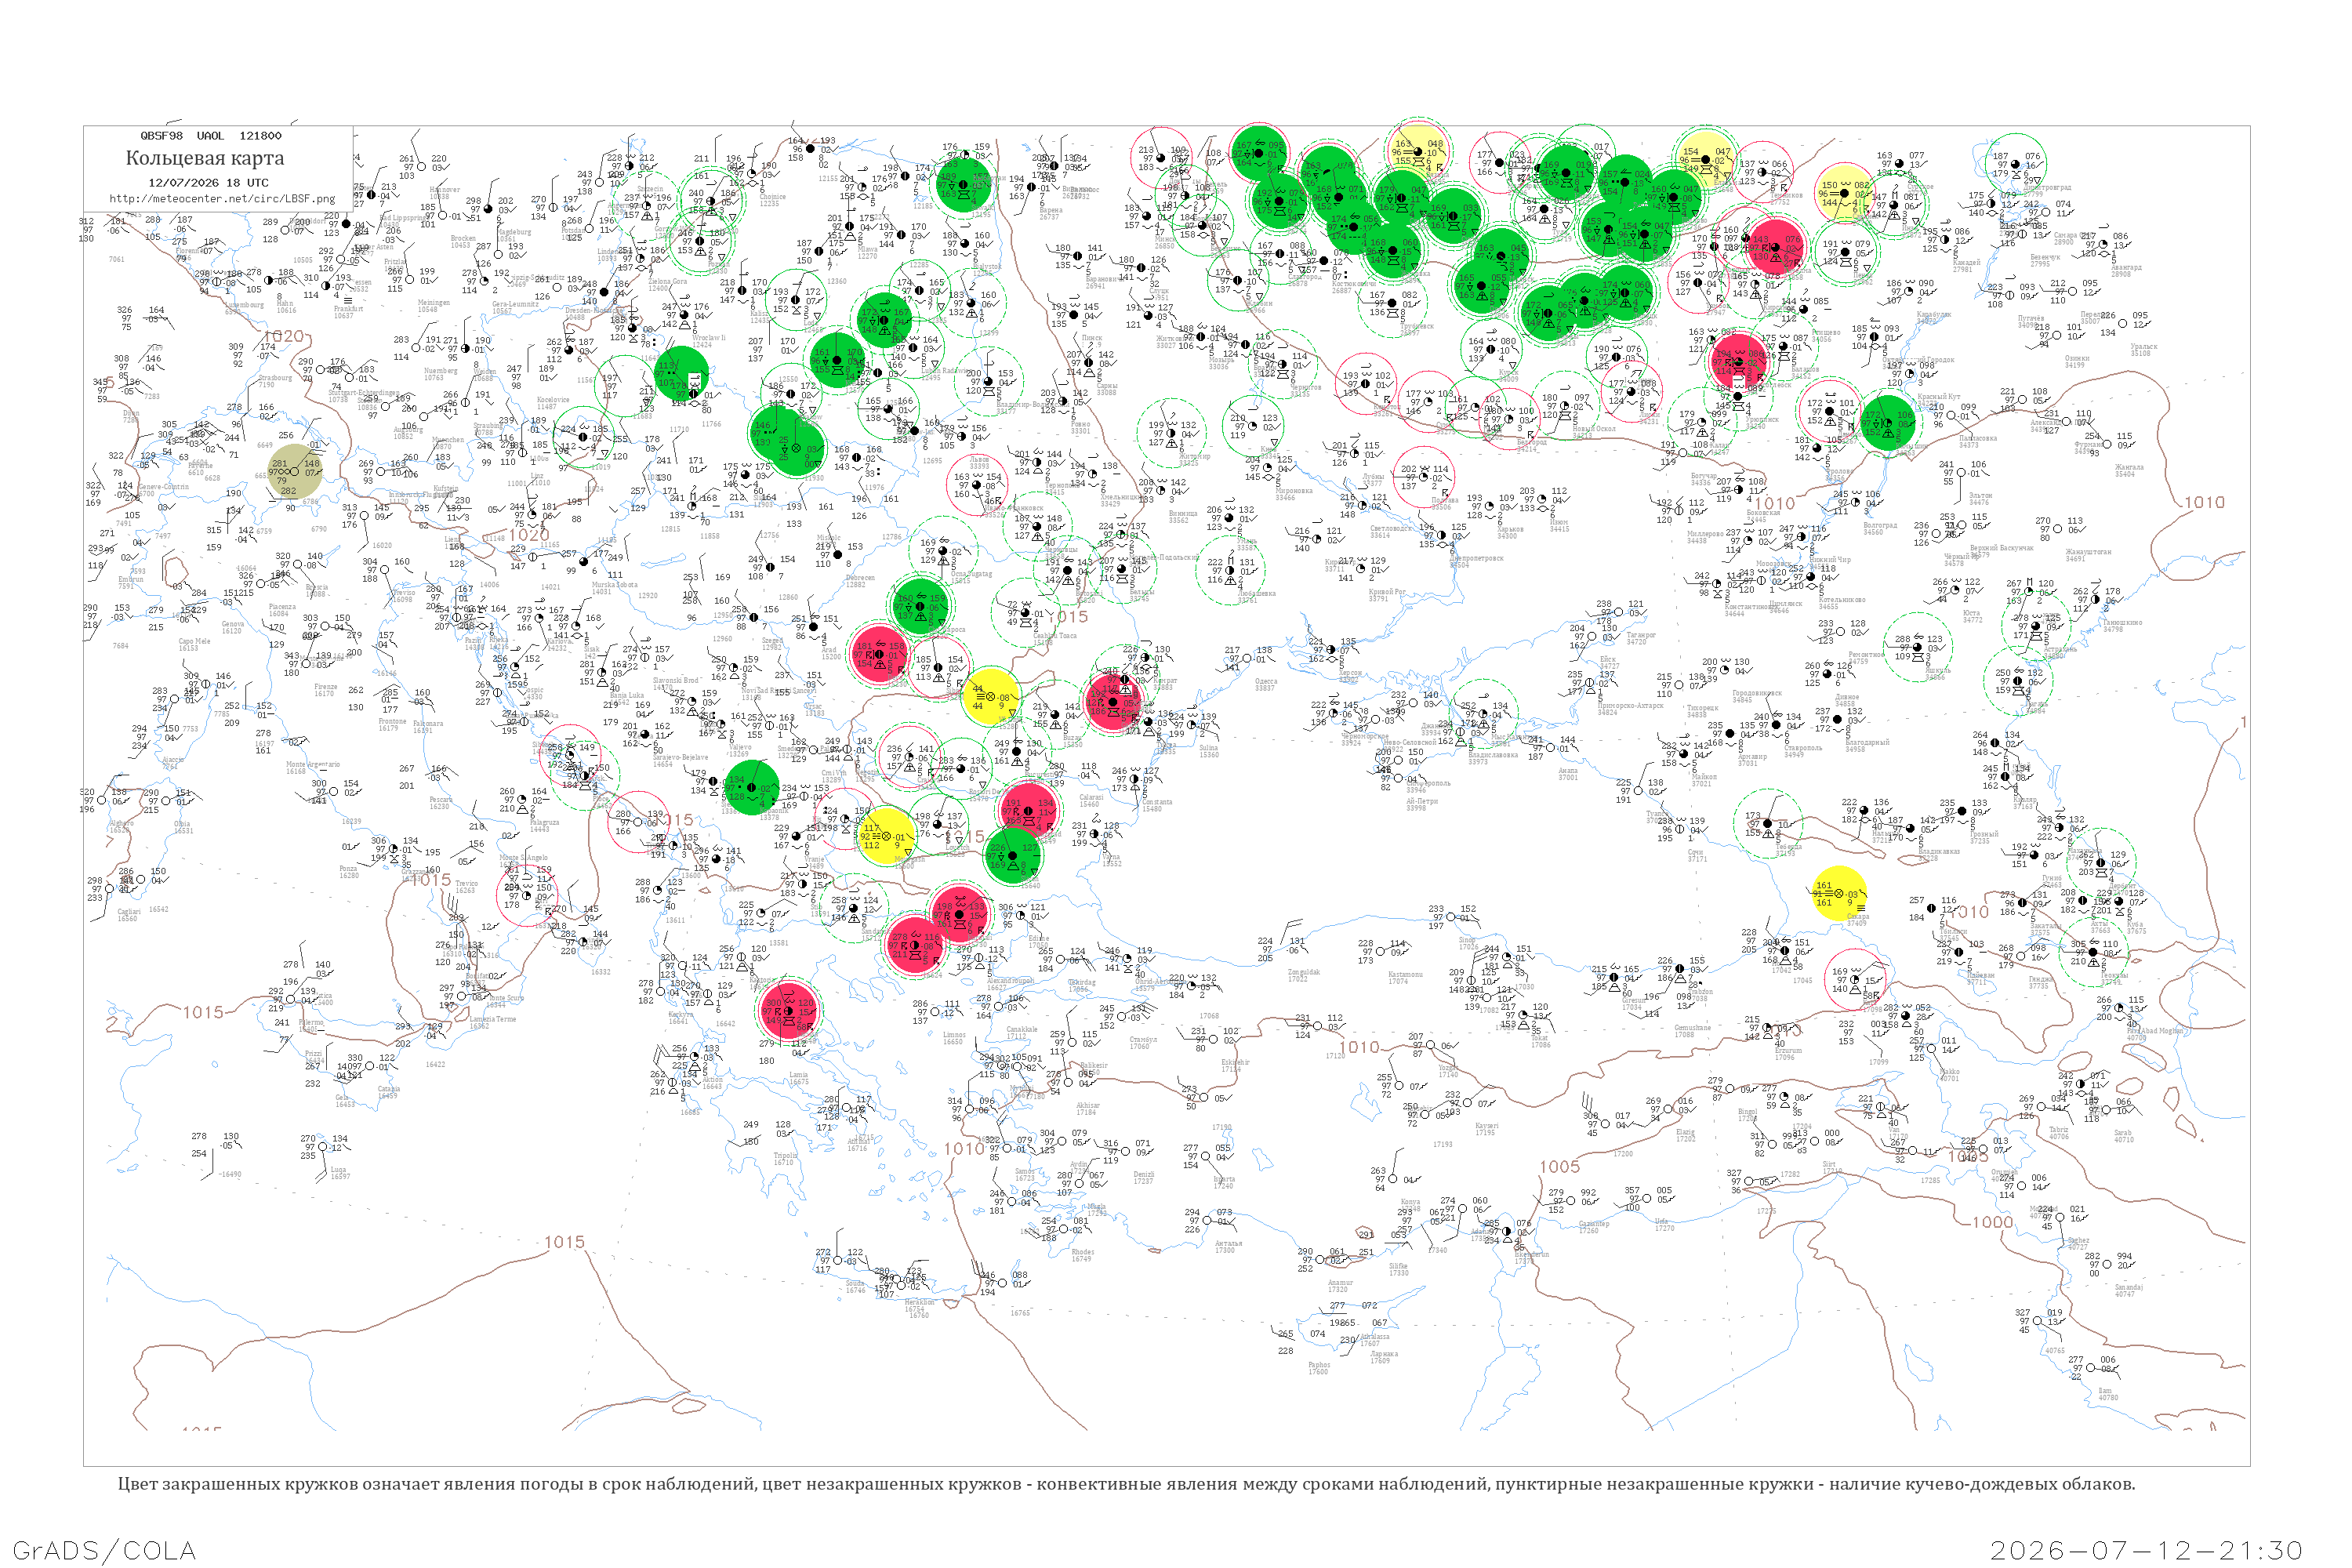Click the 'Canakkale 17112' station label

point(1021,1032)
